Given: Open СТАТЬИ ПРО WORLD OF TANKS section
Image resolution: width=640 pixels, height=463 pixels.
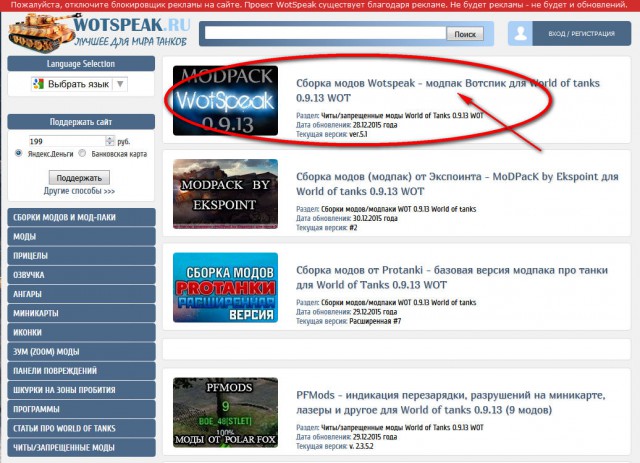Looking at the screenshot, I should click(x=81, y=428).
